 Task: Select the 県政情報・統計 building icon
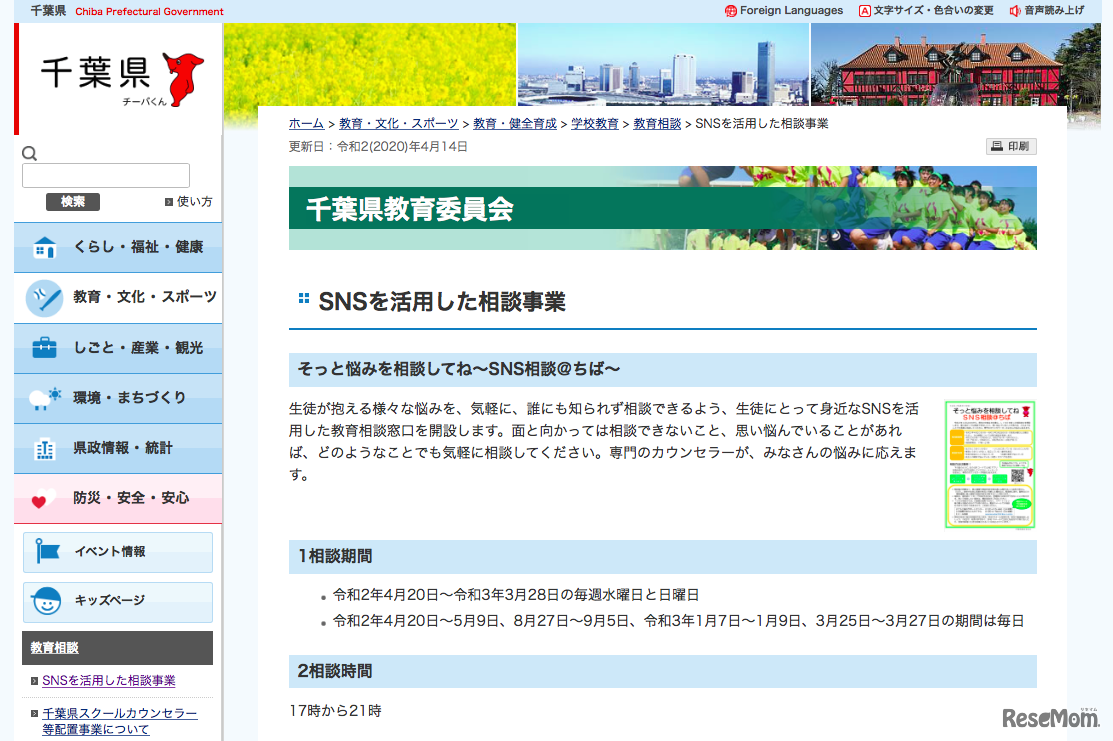click(42, 447)
